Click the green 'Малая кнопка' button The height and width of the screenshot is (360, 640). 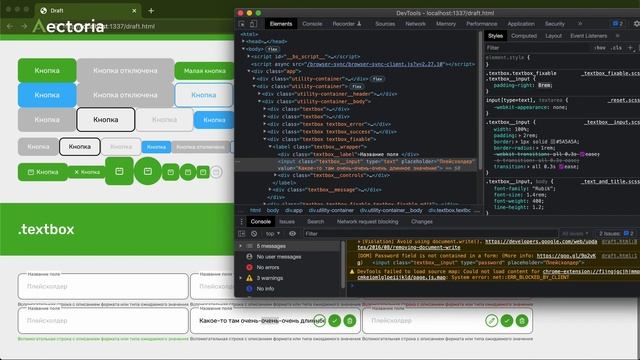[x=204, y=71]
